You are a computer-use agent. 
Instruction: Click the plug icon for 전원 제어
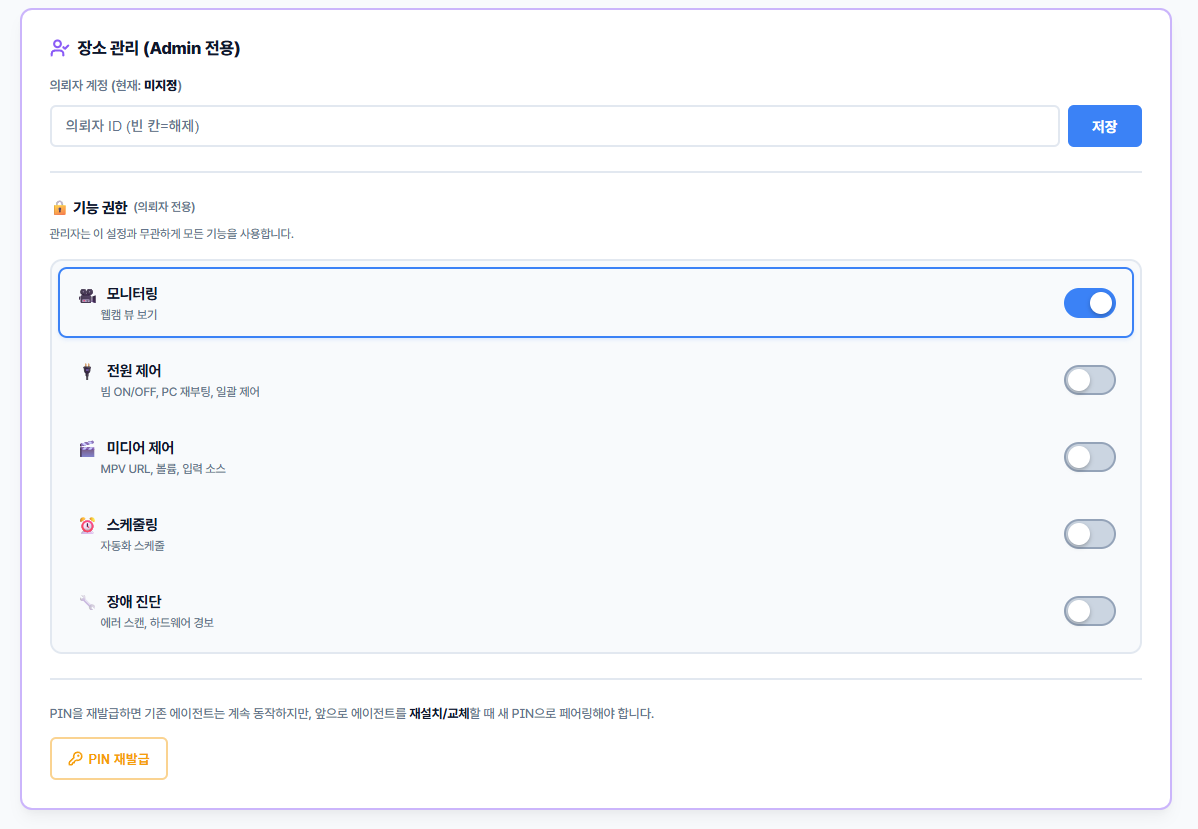(87, 372)
